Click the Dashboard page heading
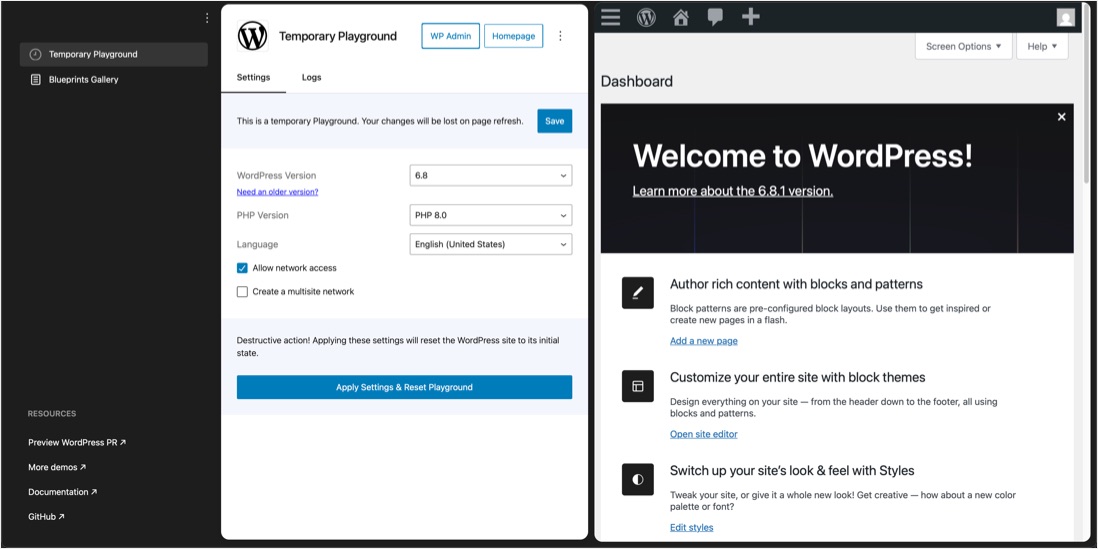The height and width of the screenshot is (549, 1098). (x=637, y=81)
